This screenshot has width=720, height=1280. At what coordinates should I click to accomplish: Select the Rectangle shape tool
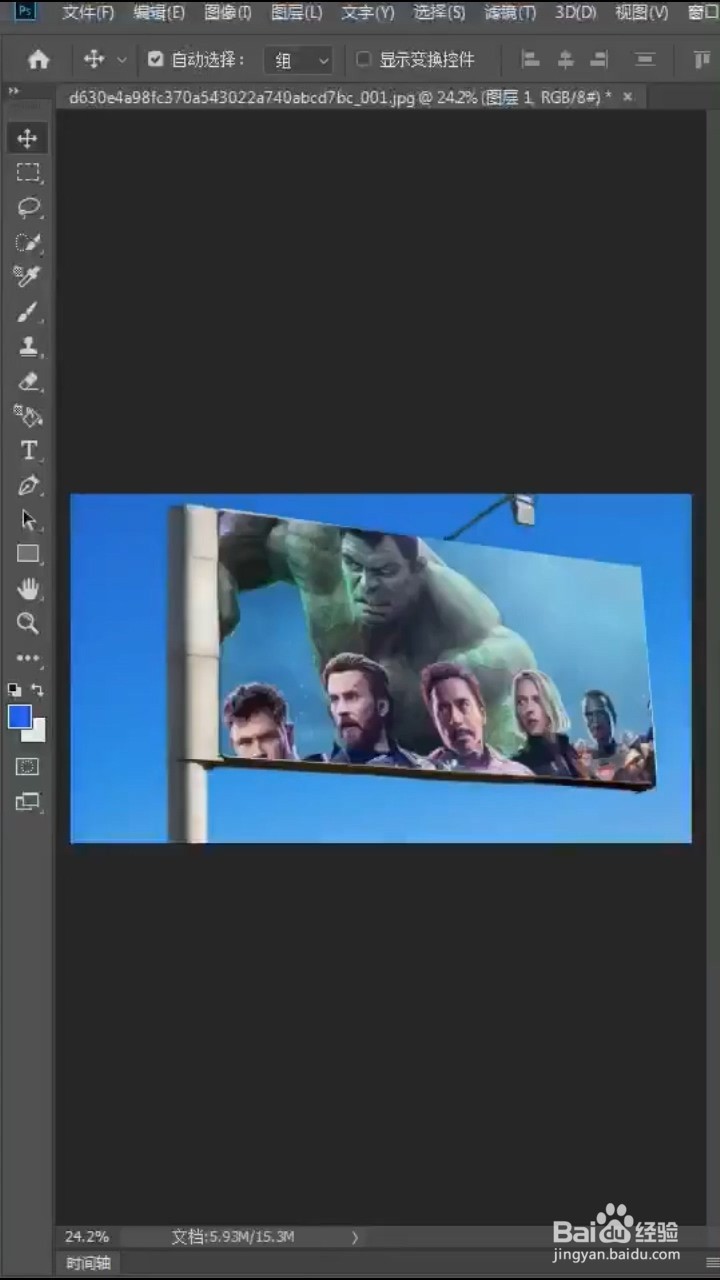[x=27, y=554]
